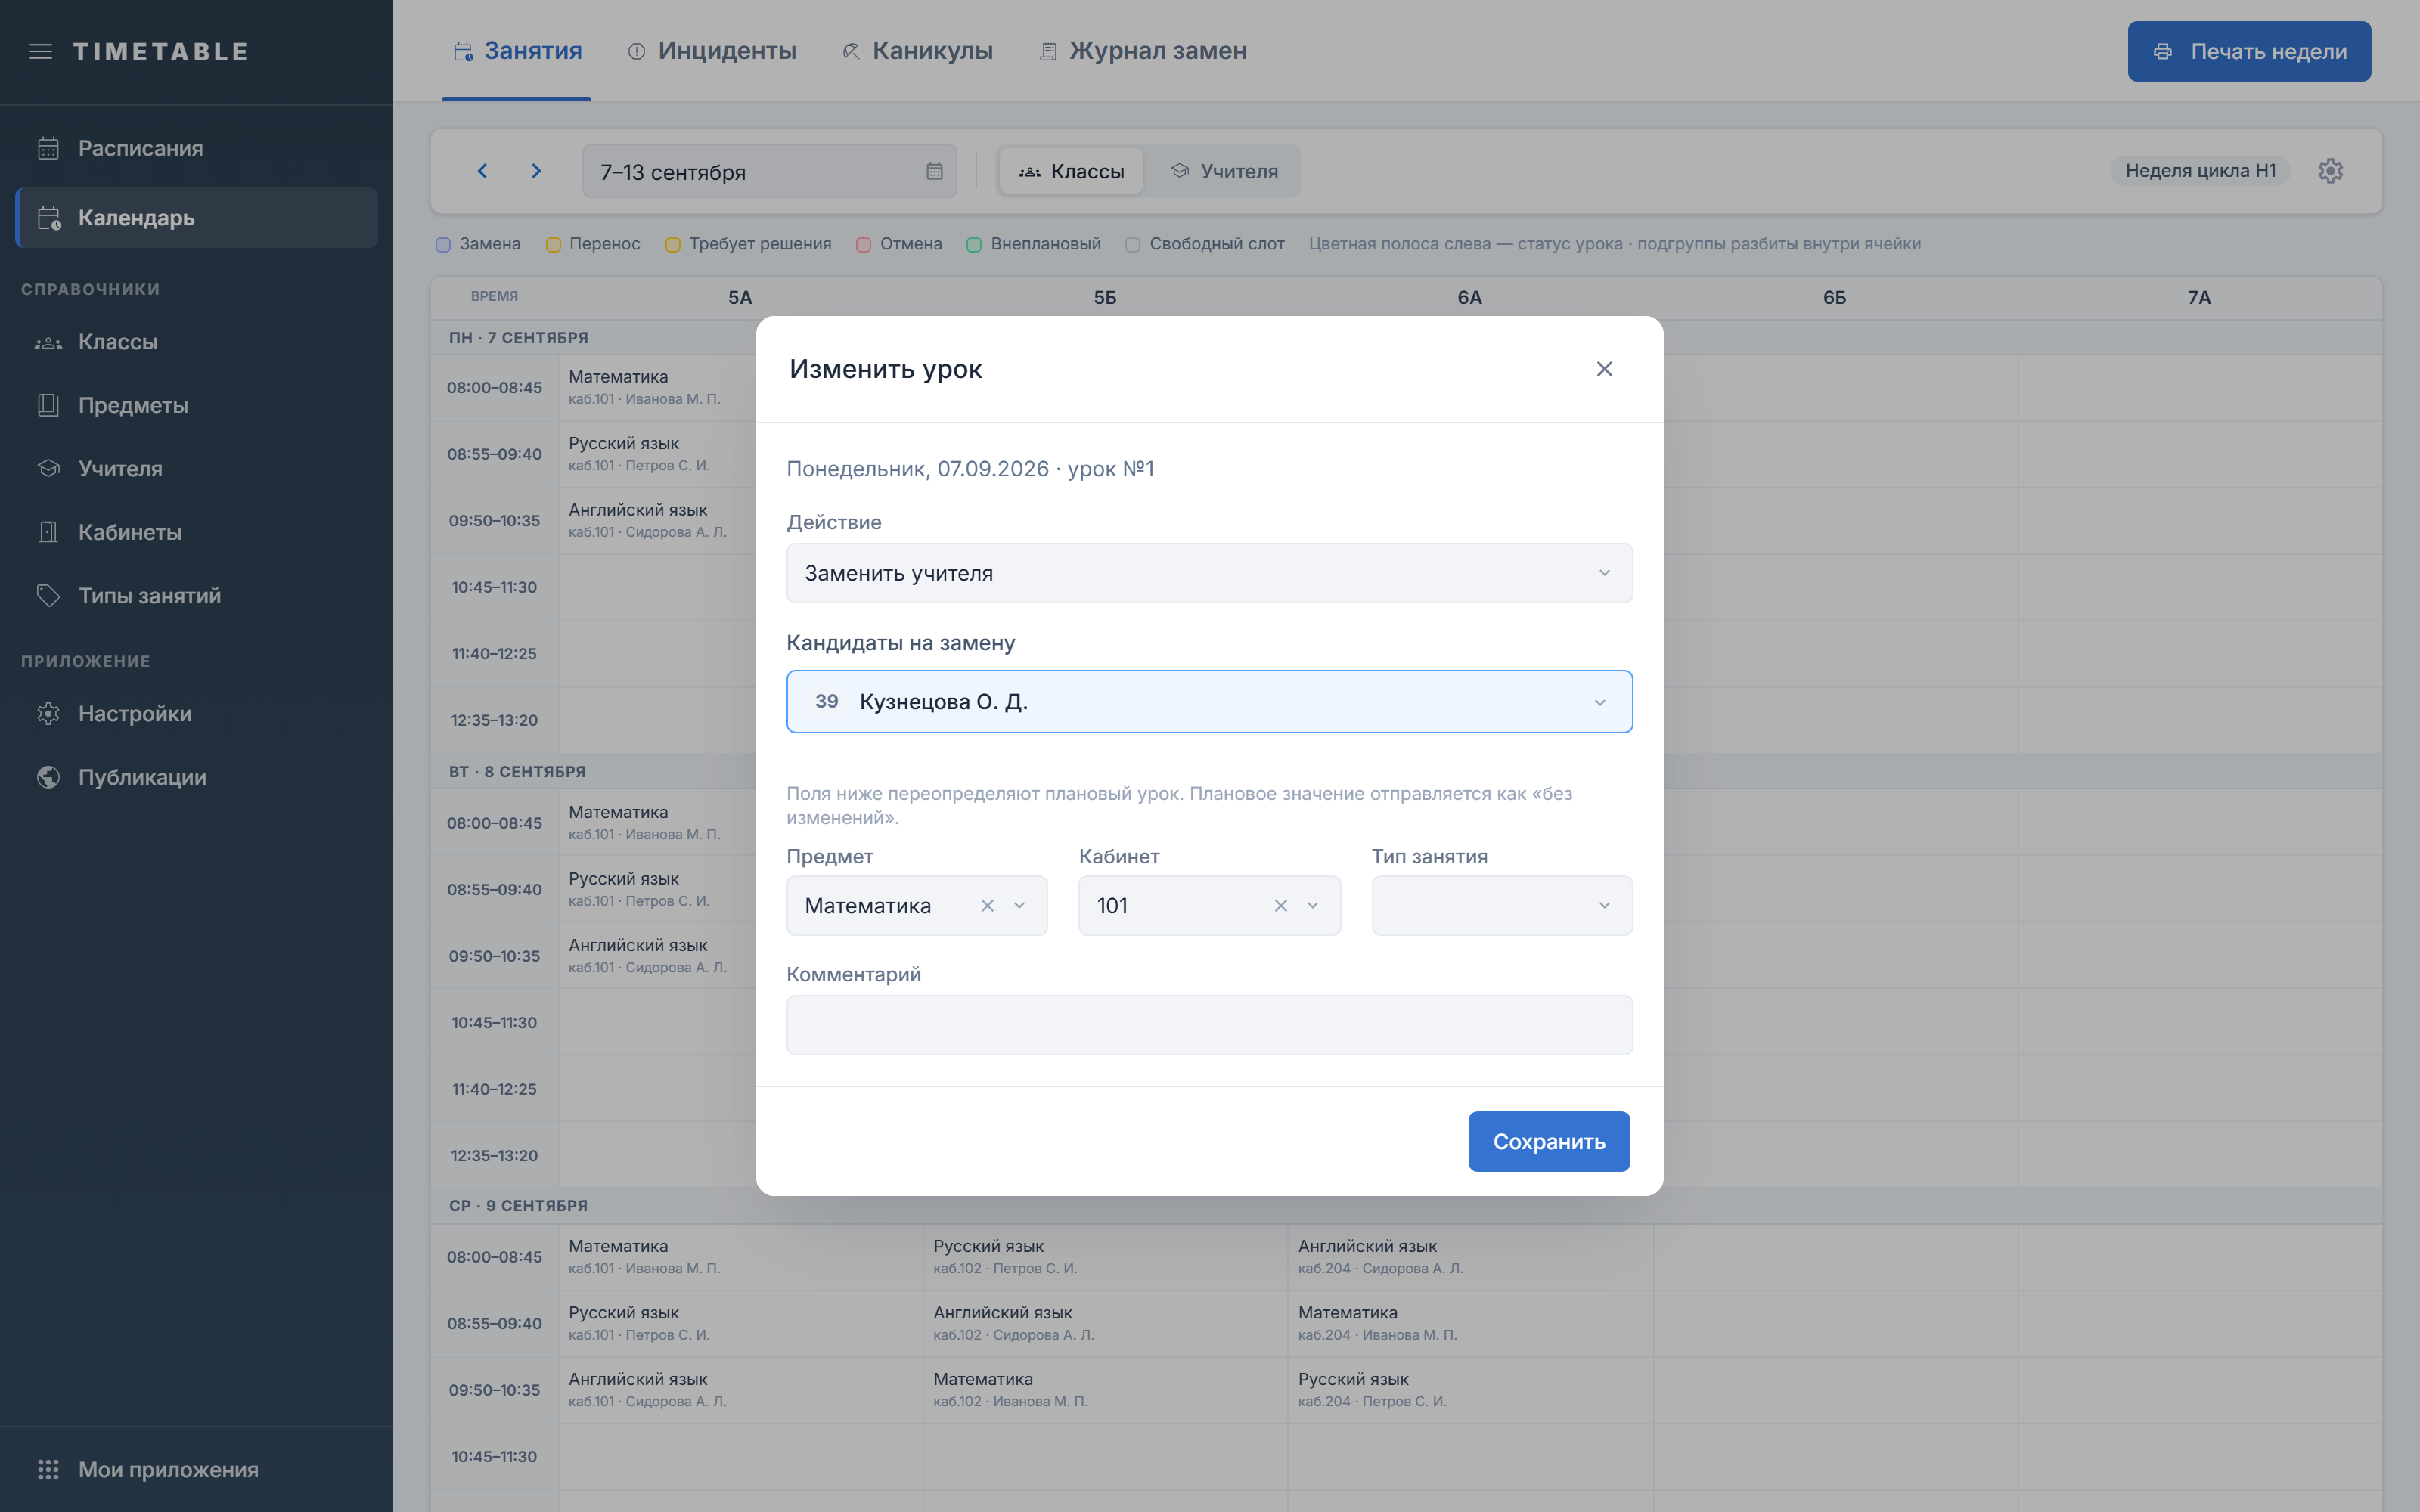Click the printer icon in Печать недели

[x=2162, y=52]
